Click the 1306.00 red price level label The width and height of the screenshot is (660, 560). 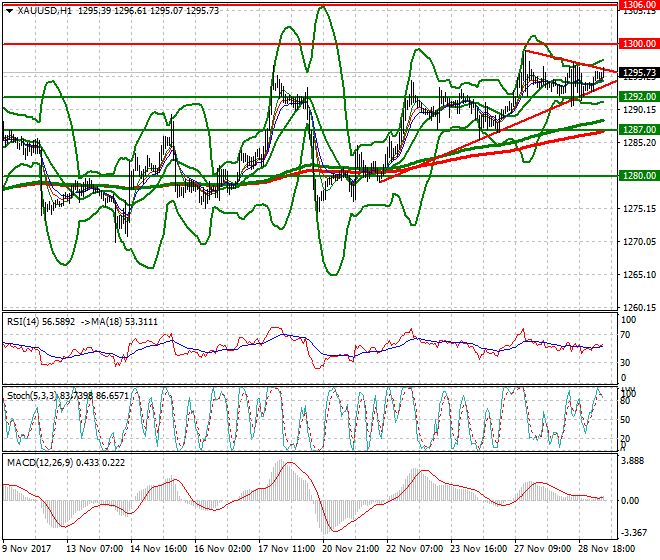pos(639,5)
